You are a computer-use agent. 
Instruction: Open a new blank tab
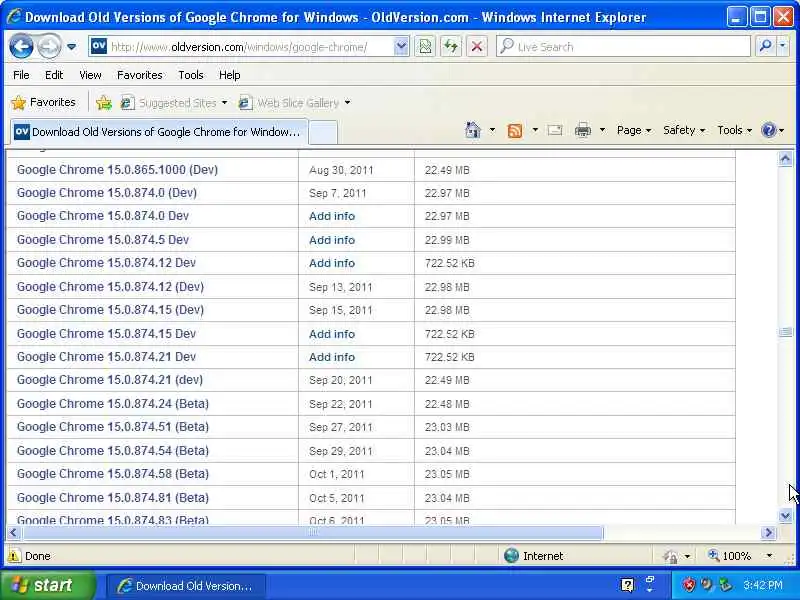[x=323, y=133]
